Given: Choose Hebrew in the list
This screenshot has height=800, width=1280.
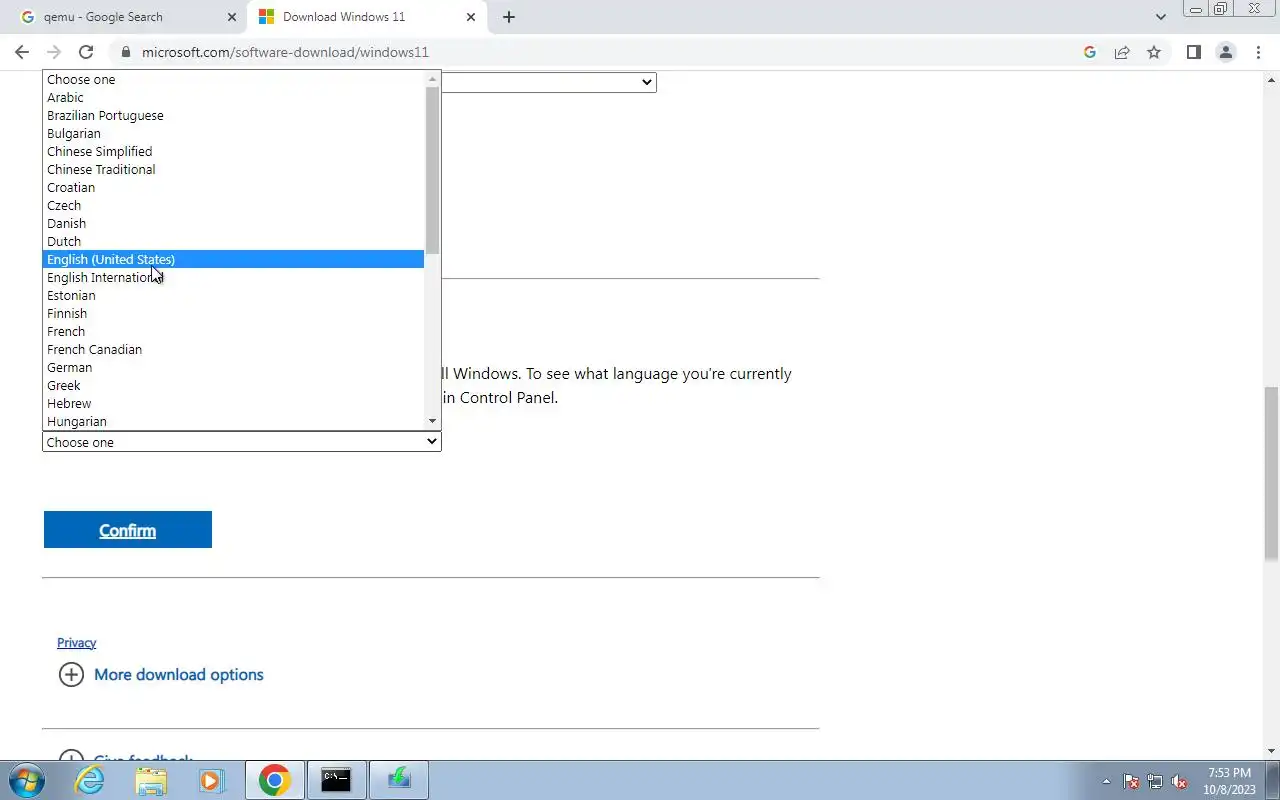Looking at the screenshot, I should pyautogui.click(x=234, y=403).
